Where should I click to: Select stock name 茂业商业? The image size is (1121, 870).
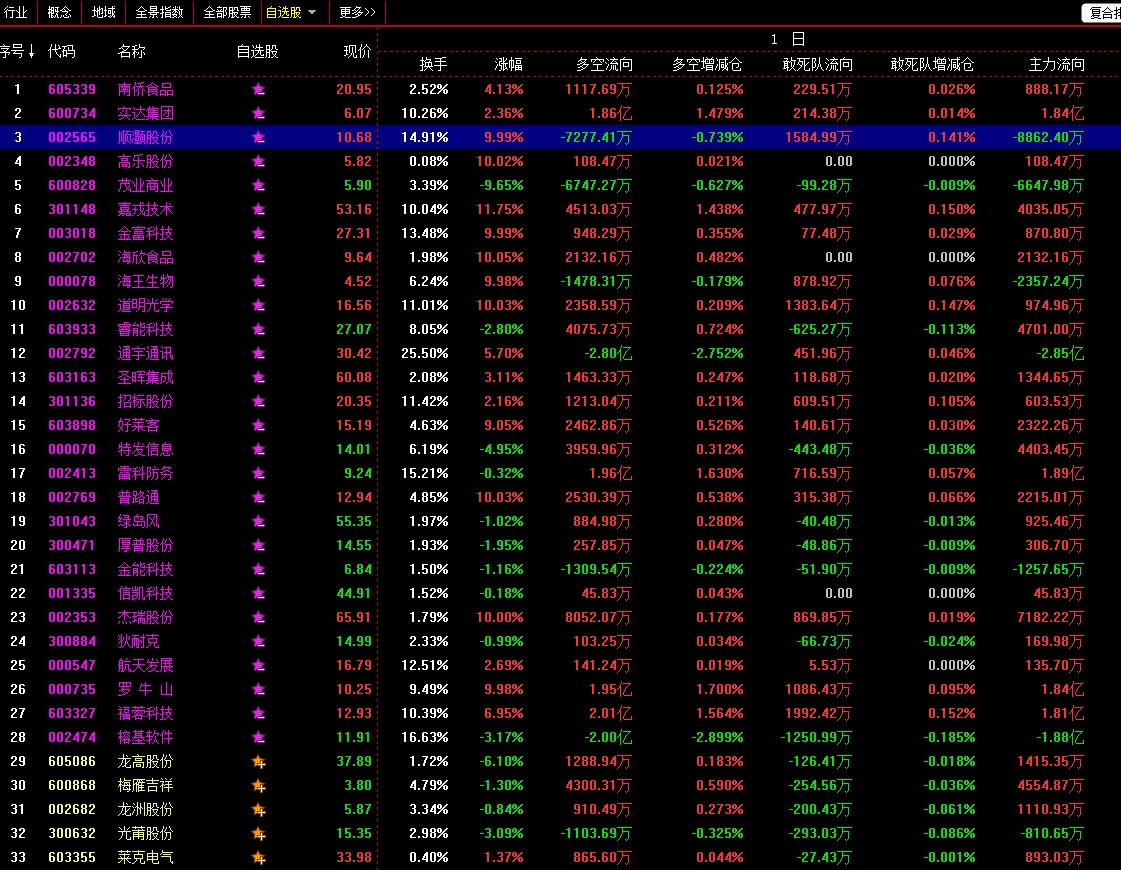(145, 186)
